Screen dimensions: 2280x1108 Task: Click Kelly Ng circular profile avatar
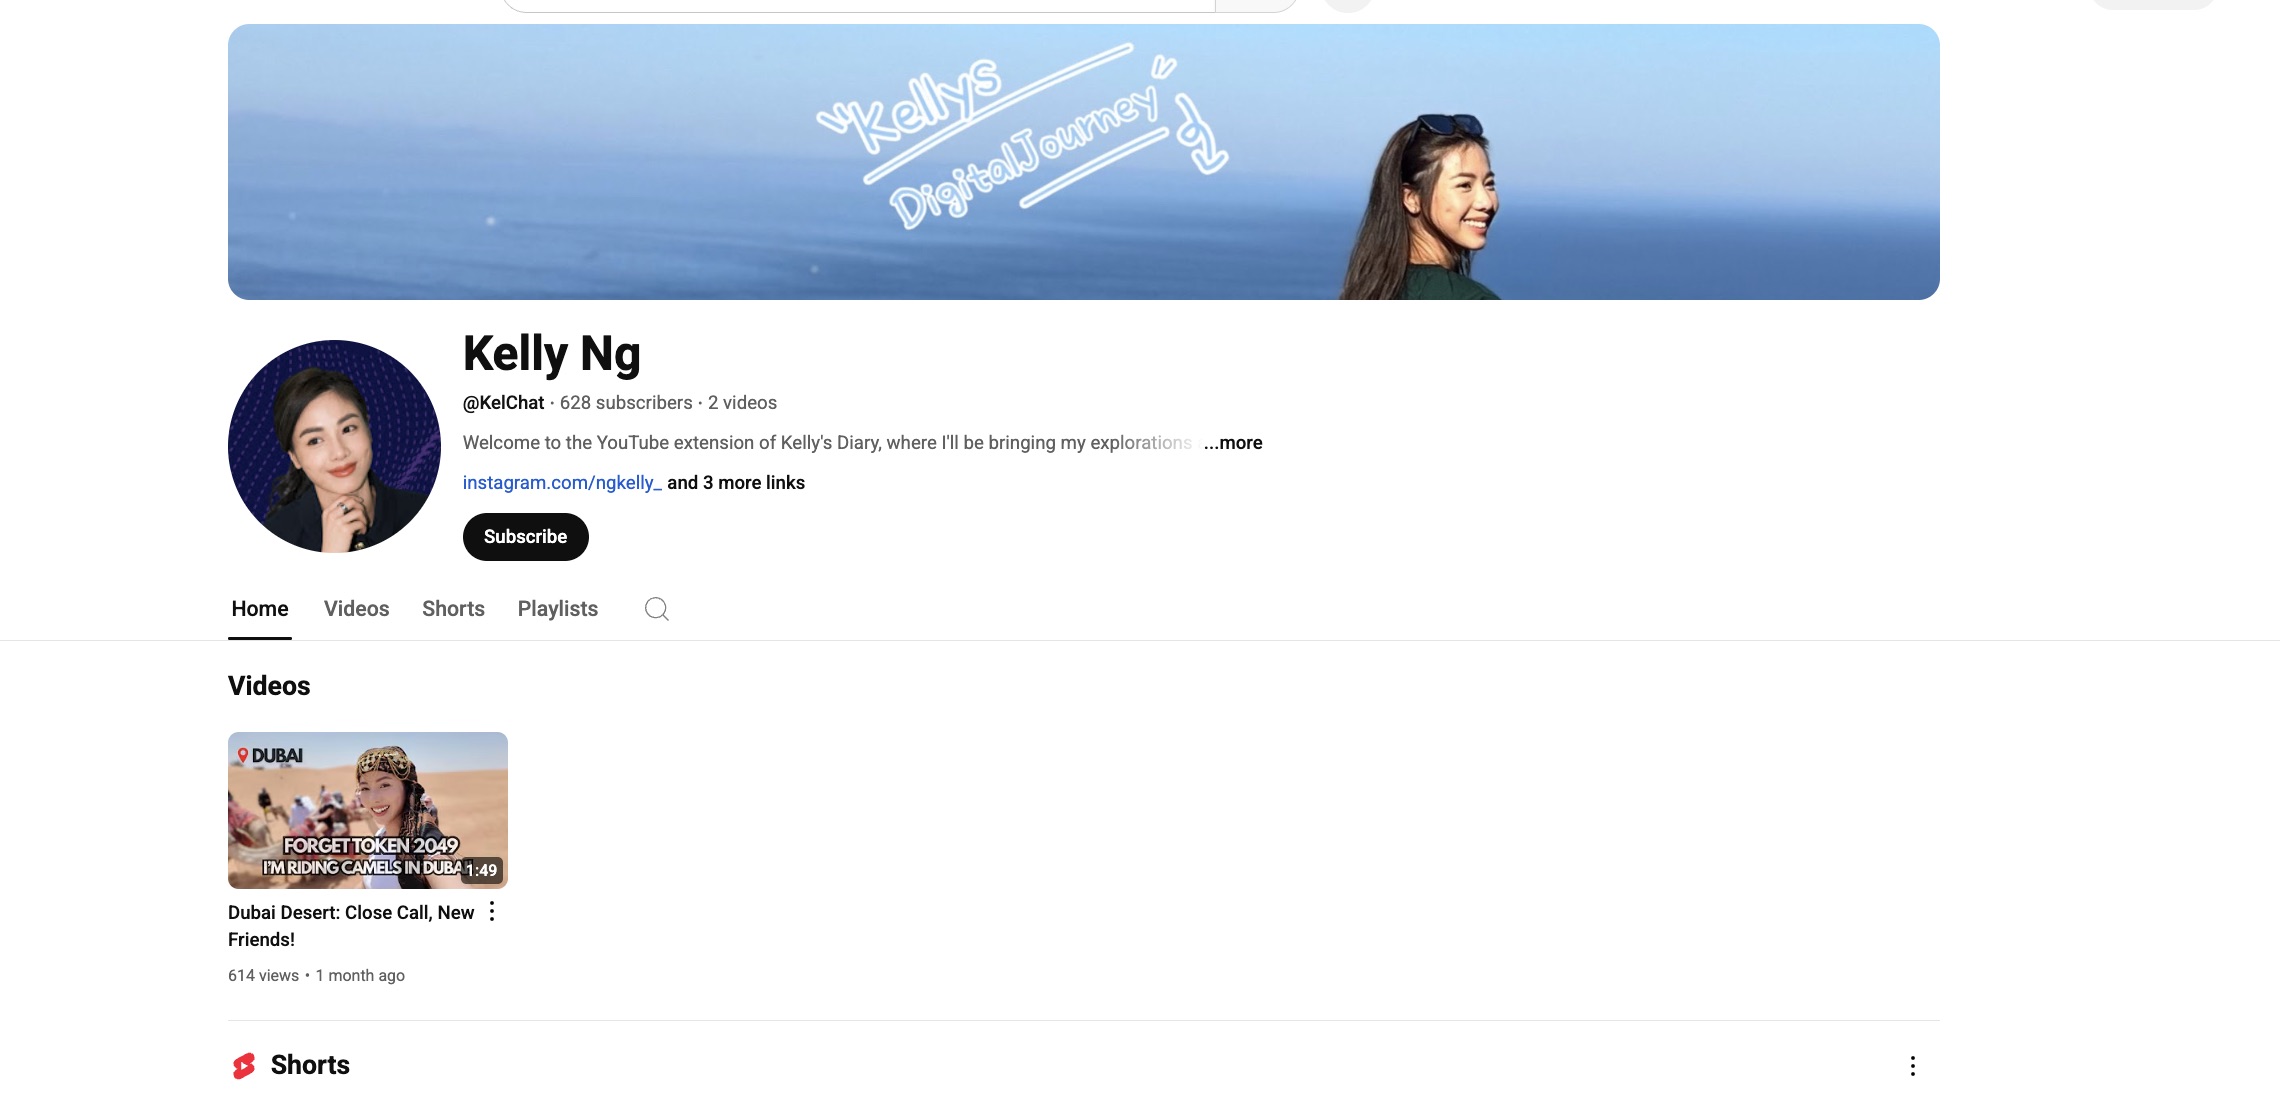[x=334, y=446]
